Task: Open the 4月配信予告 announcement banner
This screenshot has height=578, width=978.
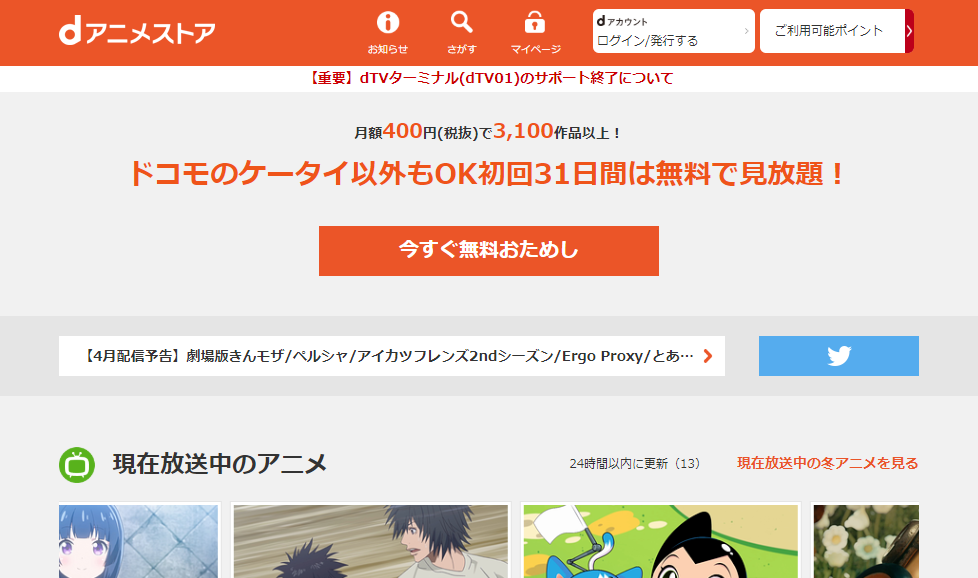Action: pos(392,356)
